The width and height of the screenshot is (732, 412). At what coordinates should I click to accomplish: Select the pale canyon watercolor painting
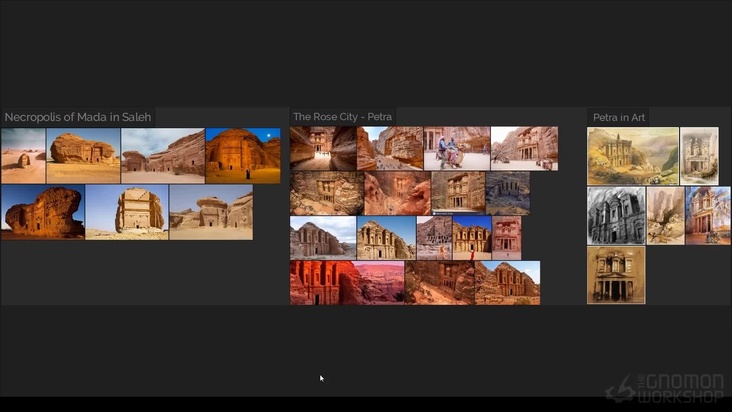tap(666, 216)
